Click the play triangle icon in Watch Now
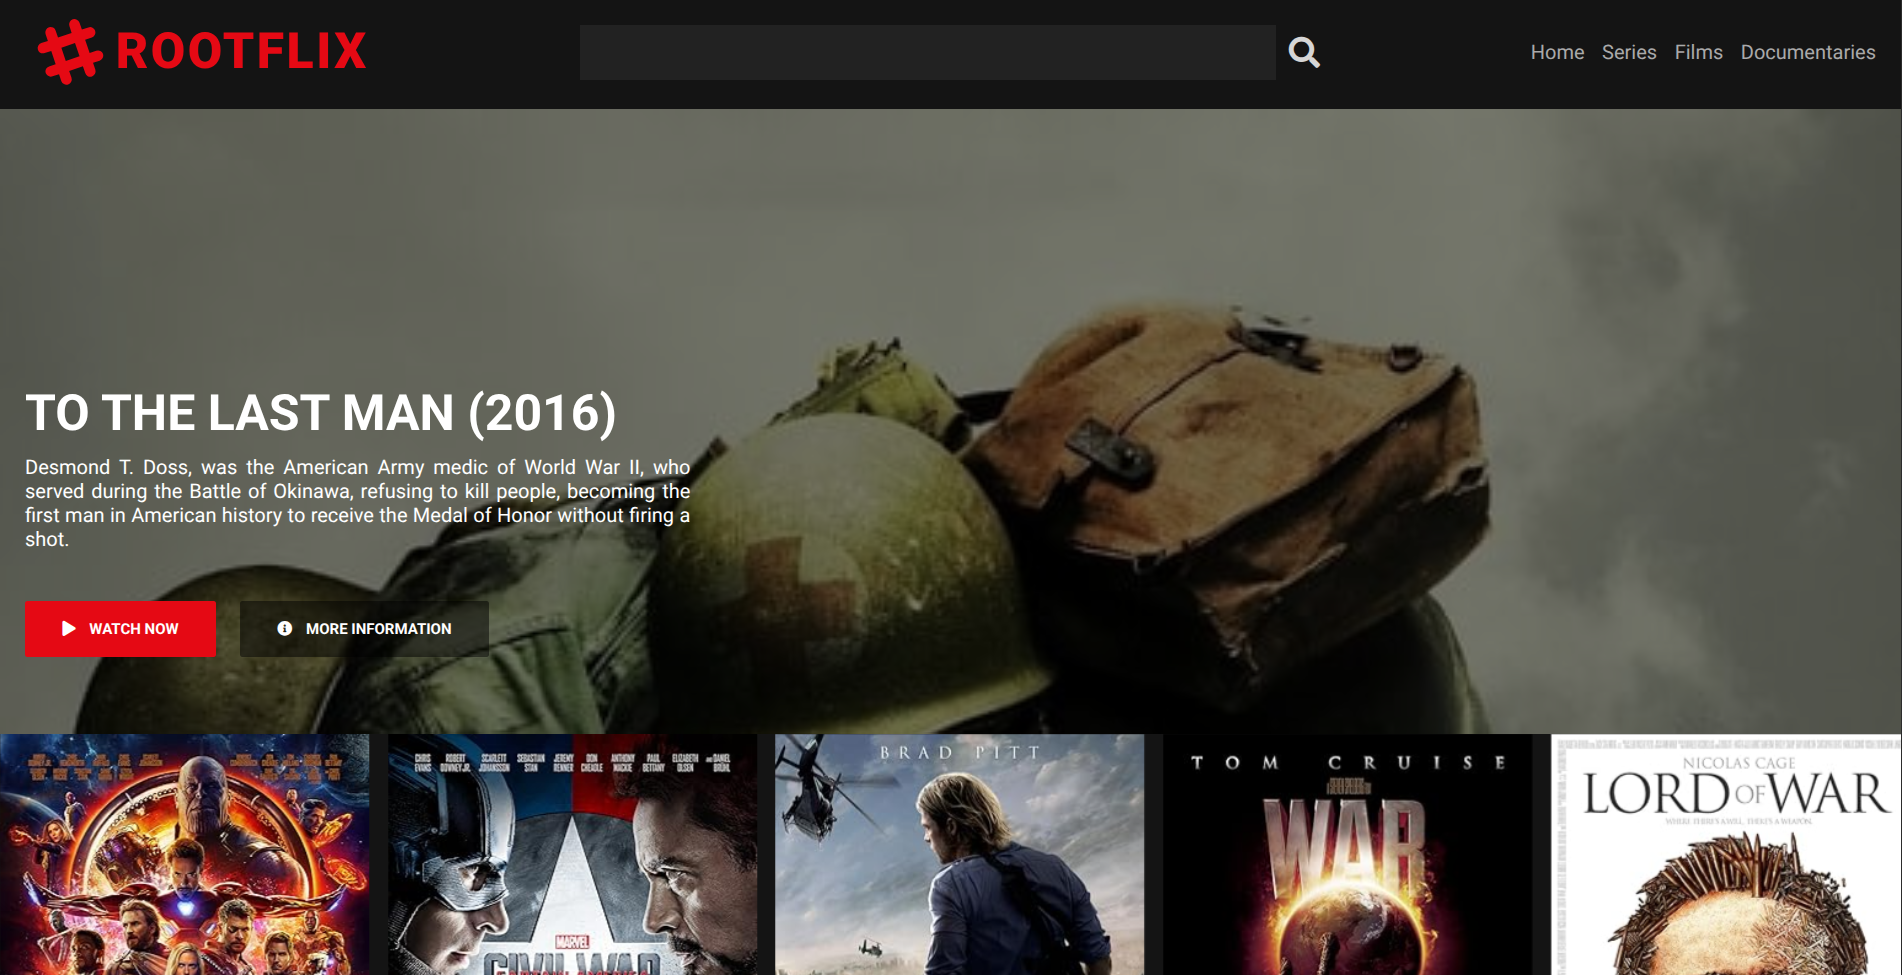This screenshot has width=1902, height=975. 69,628
